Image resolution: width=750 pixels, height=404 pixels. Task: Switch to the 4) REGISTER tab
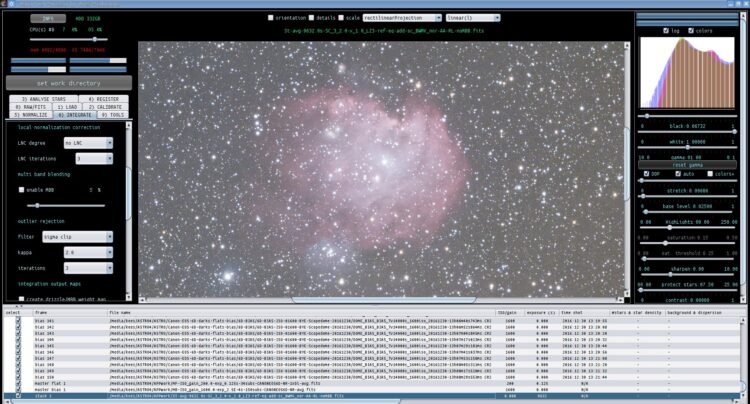104,99
